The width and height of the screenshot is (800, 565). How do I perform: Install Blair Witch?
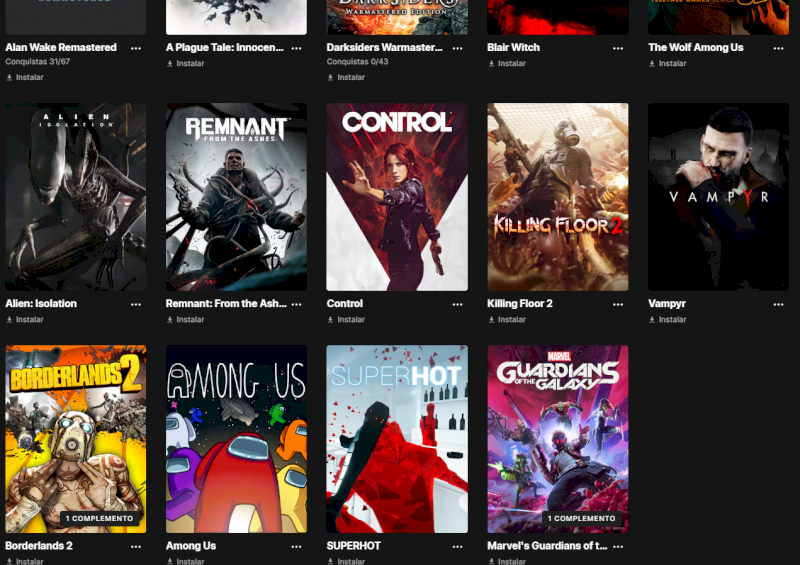coord(507,63)
